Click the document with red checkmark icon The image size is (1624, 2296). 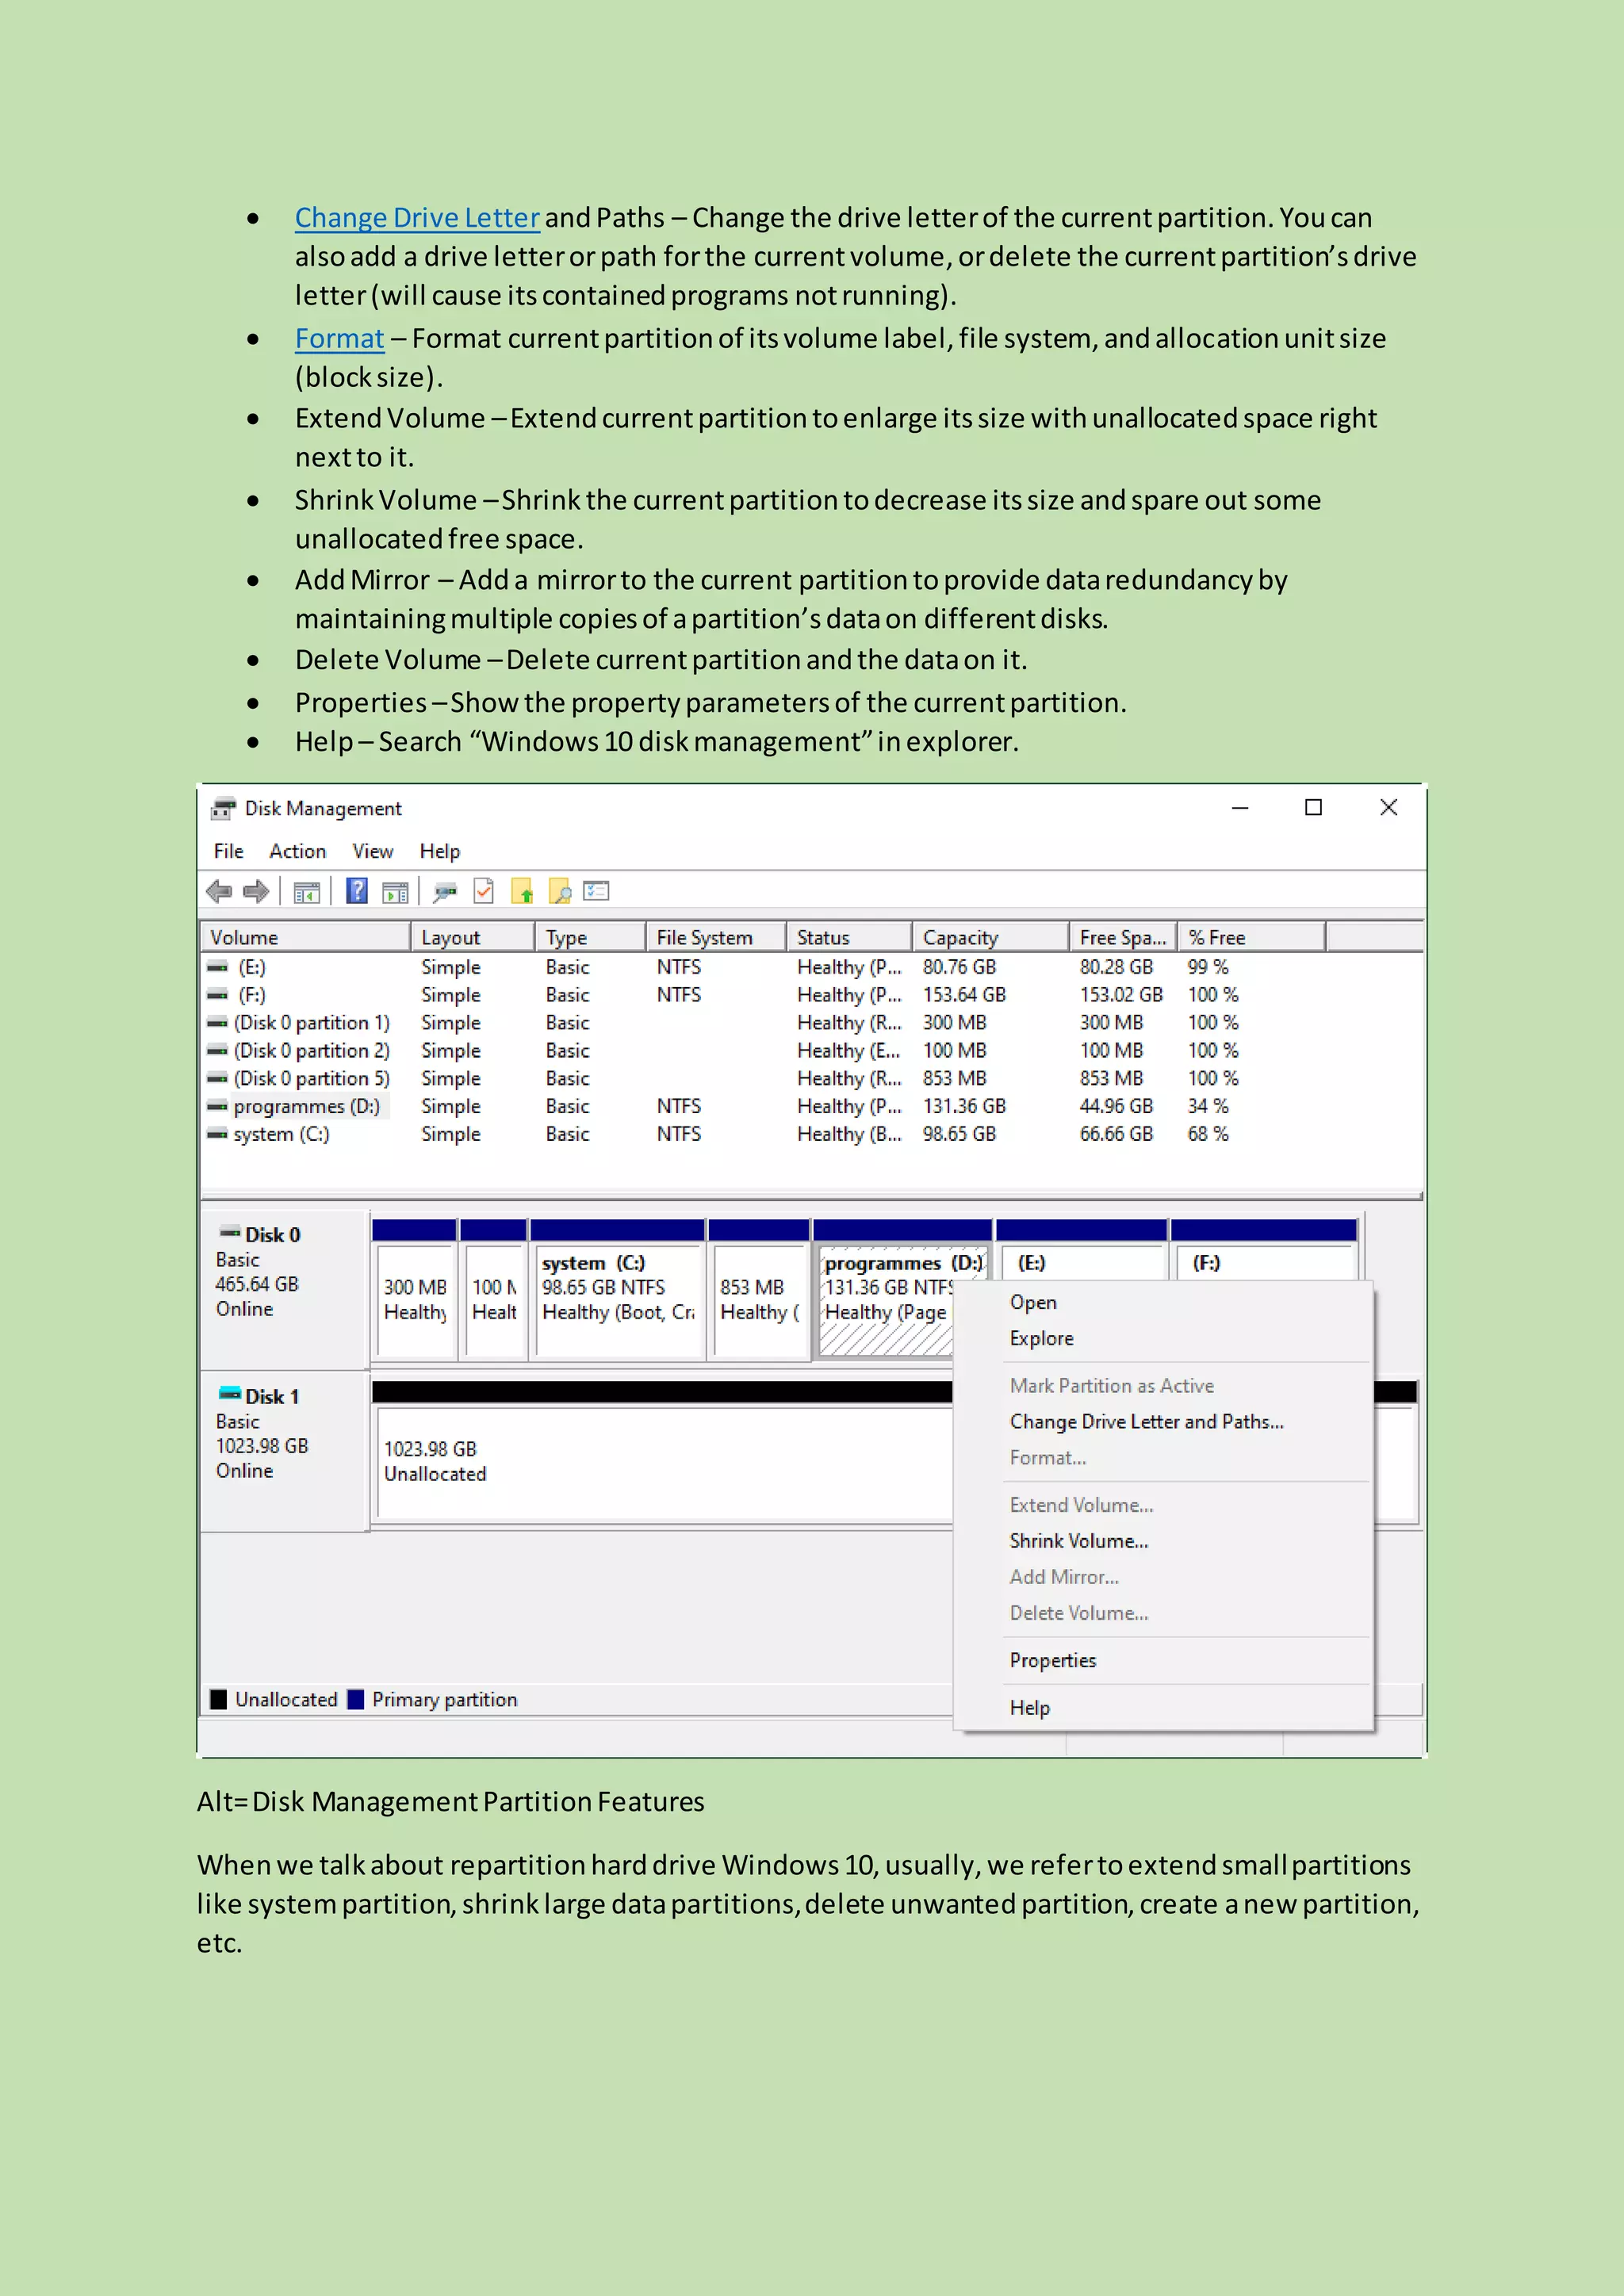484,890
